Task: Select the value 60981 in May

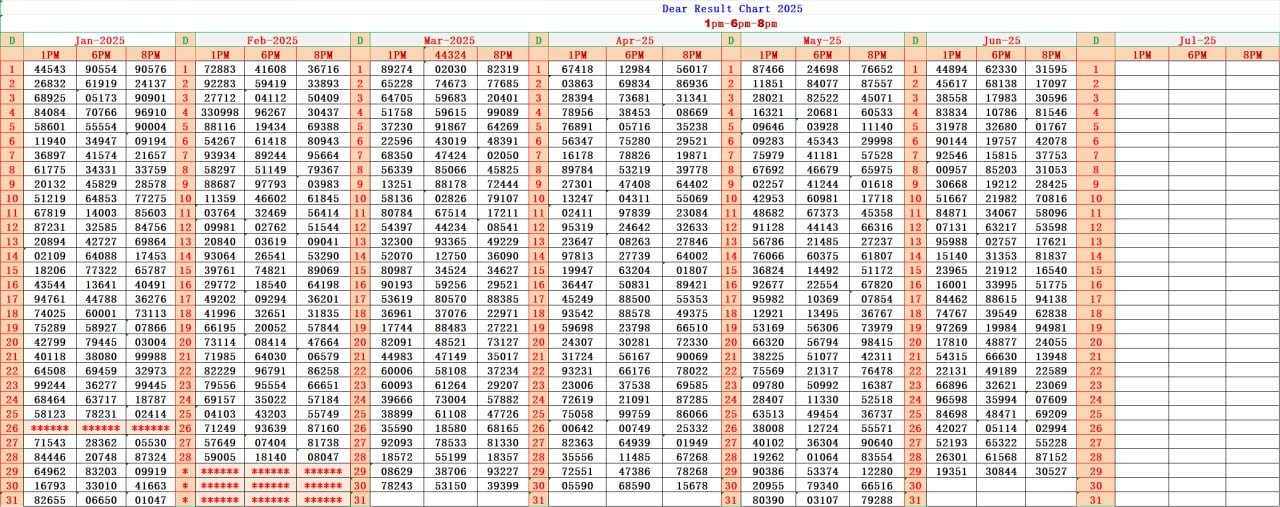Action: (x=822, y=199)
